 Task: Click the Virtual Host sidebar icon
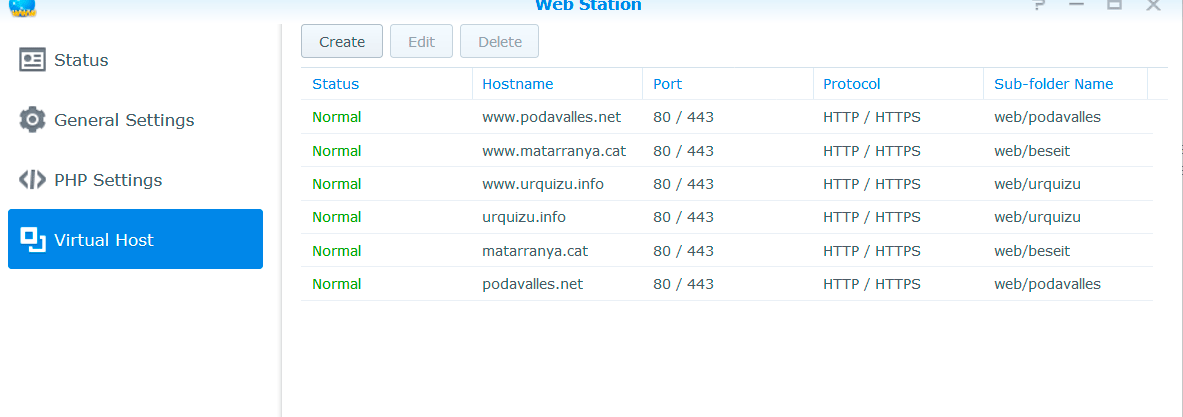[x=33, y=239]
